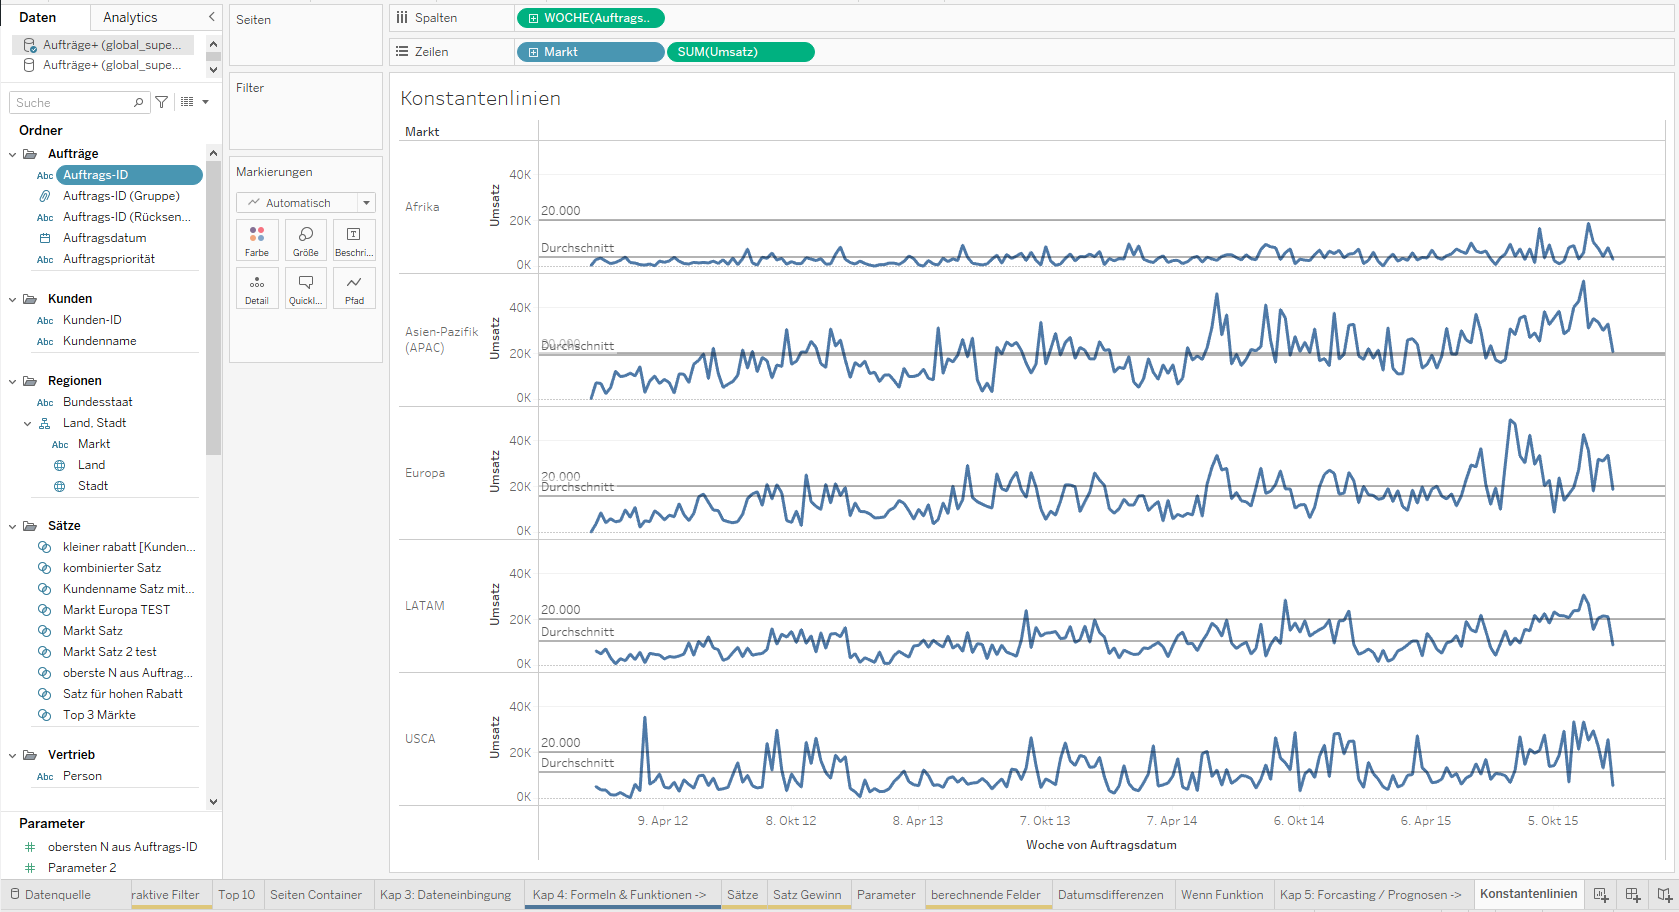Image resolution: width=1679 pixels, height=912 pixels.
Task: Collapse the Sätze folder
Action: 13,526
